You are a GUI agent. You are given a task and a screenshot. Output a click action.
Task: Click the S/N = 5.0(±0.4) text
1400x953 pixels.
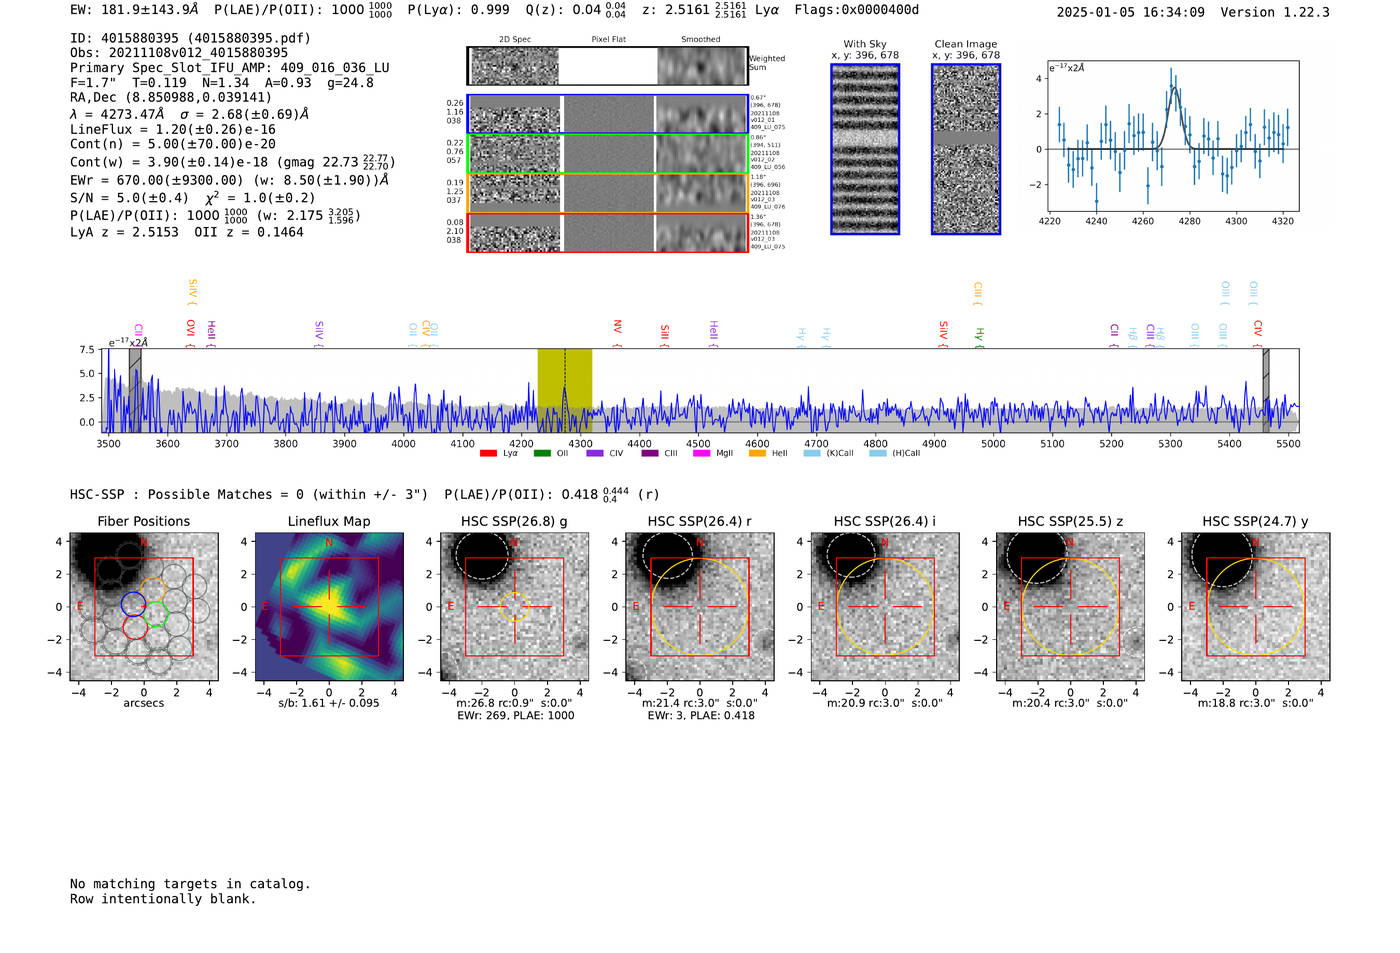click(x=129, y=198)
